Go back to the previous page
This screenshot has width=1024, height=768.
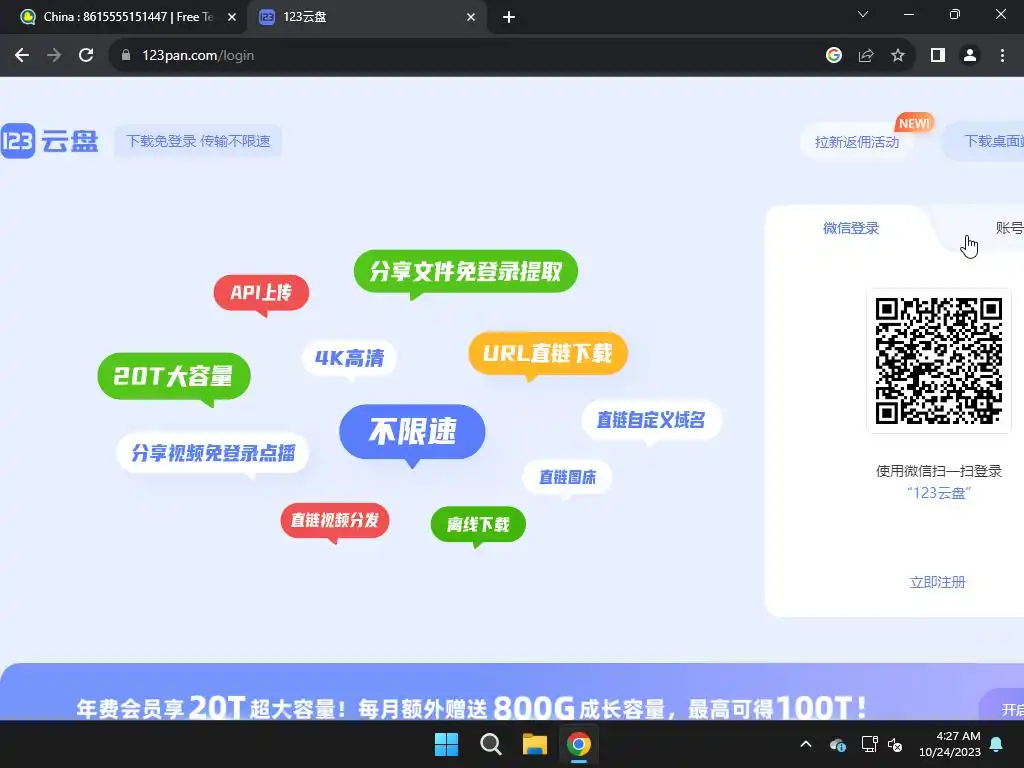[22, 56]
